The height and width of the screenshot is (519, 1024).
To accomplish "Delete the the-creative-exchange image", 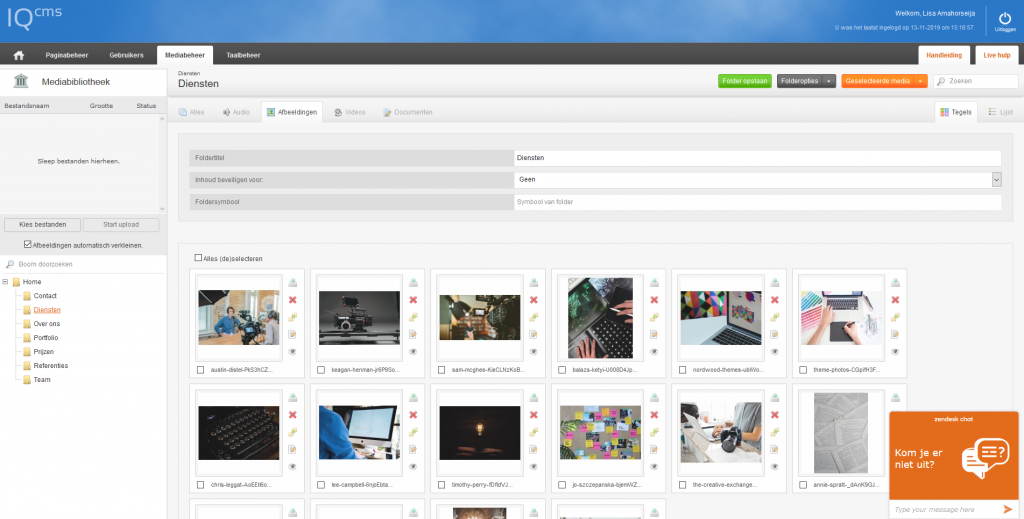I will pos(775,415).
